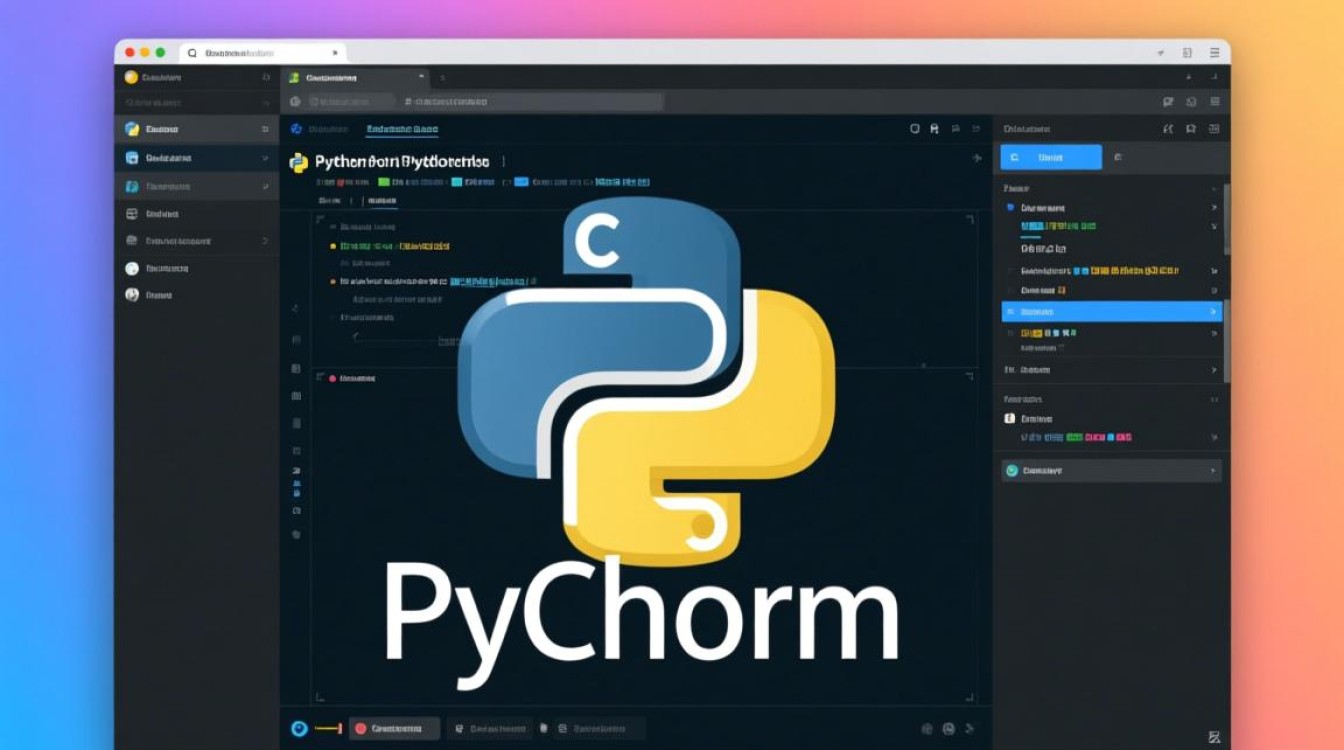1344x750 pixels.
Task: Click the red-dot button in the bottom bar
Action: pos(394,729)
